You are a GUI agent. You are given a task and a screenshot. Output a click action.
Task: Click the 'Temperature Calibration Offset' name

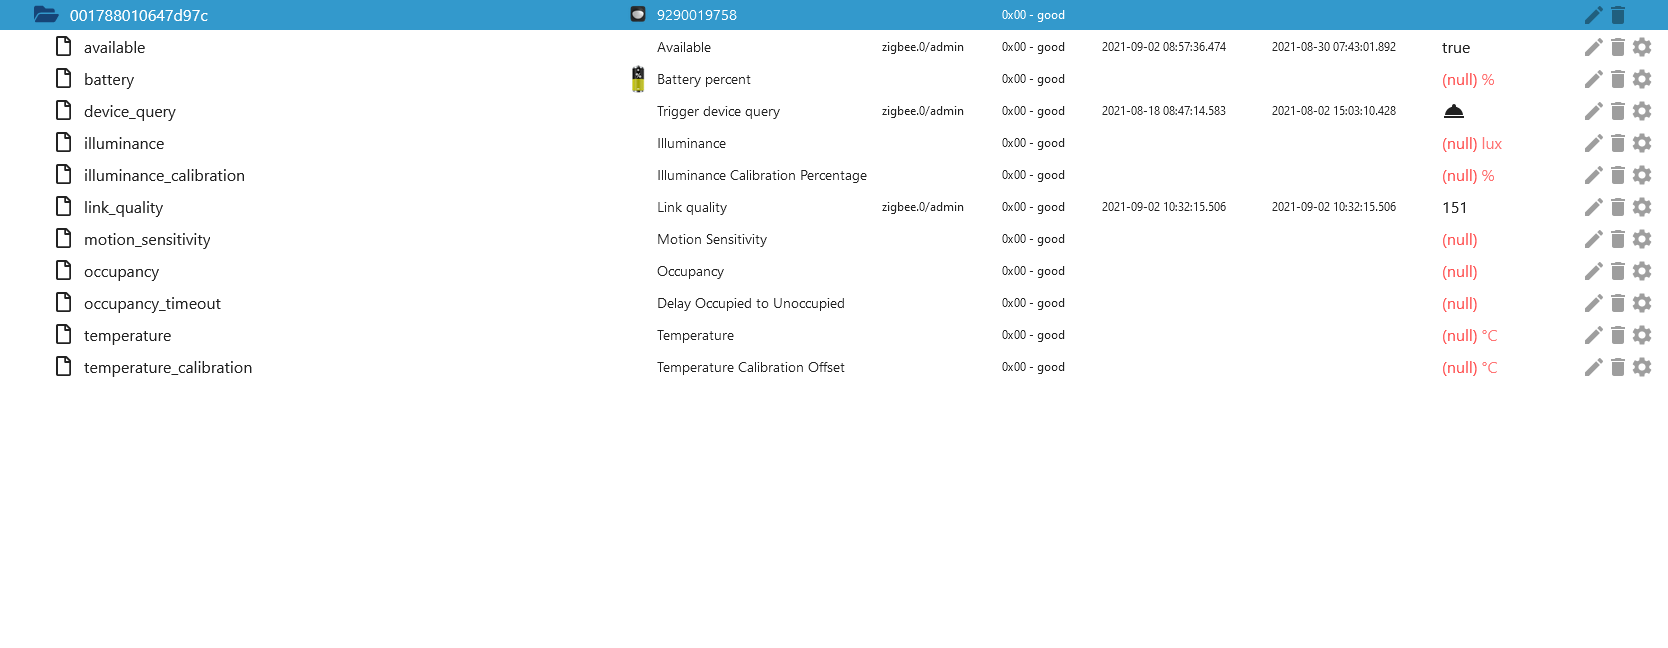751,367
